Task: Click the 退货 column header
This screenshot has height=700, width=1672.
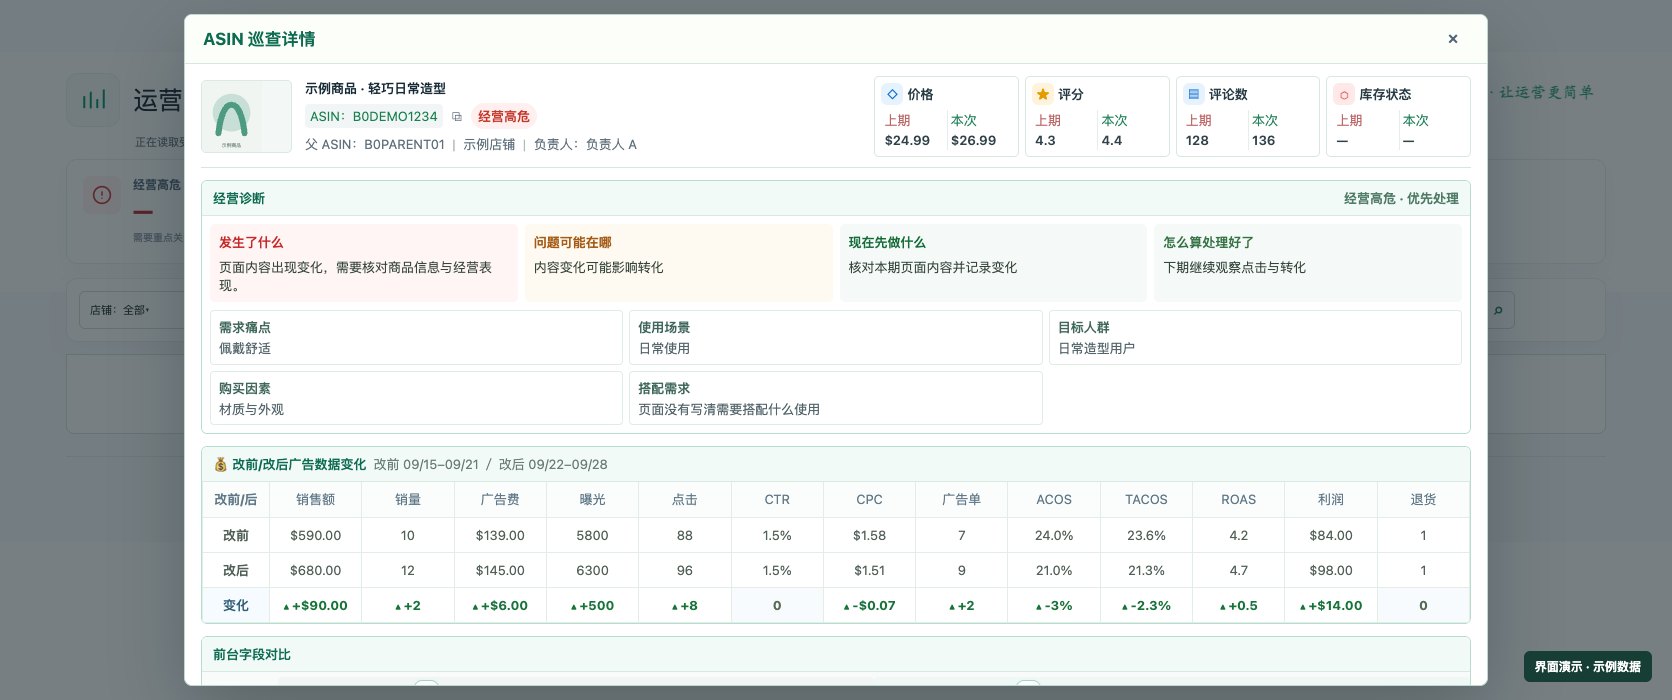Action: tap(1423, 500)
